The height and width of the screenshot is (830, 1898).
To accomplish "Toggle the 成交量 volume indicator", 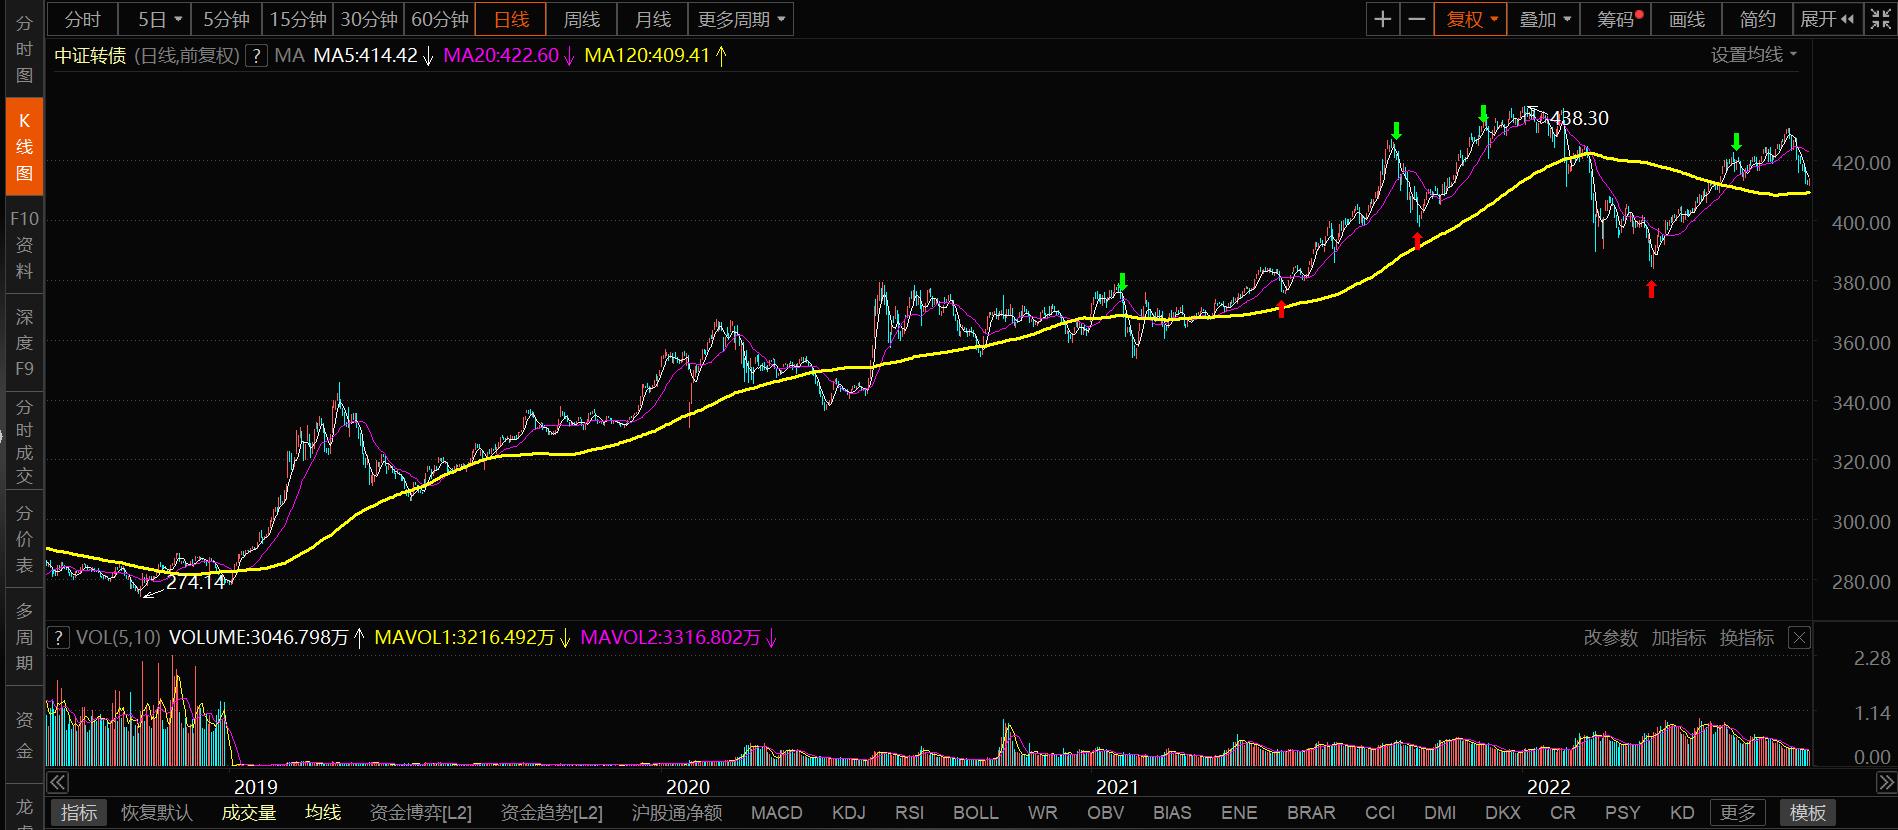I will (248, 813).
